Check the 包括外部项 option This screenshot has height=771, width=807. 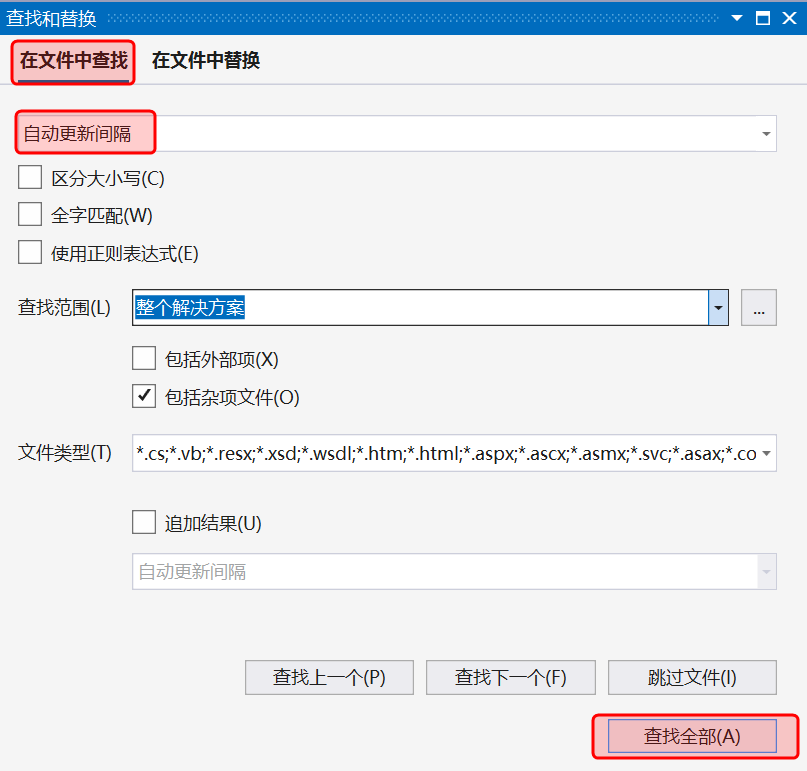(144, 359)
